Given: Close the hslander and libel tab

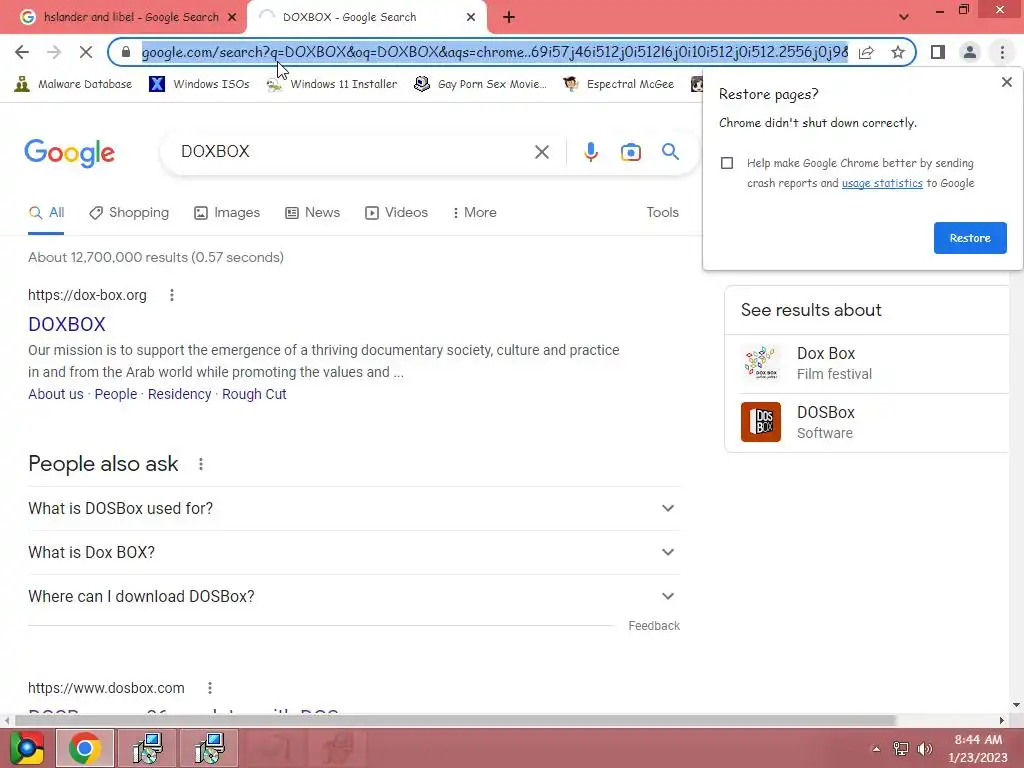Looking at the screenshot, I should 232,17.
